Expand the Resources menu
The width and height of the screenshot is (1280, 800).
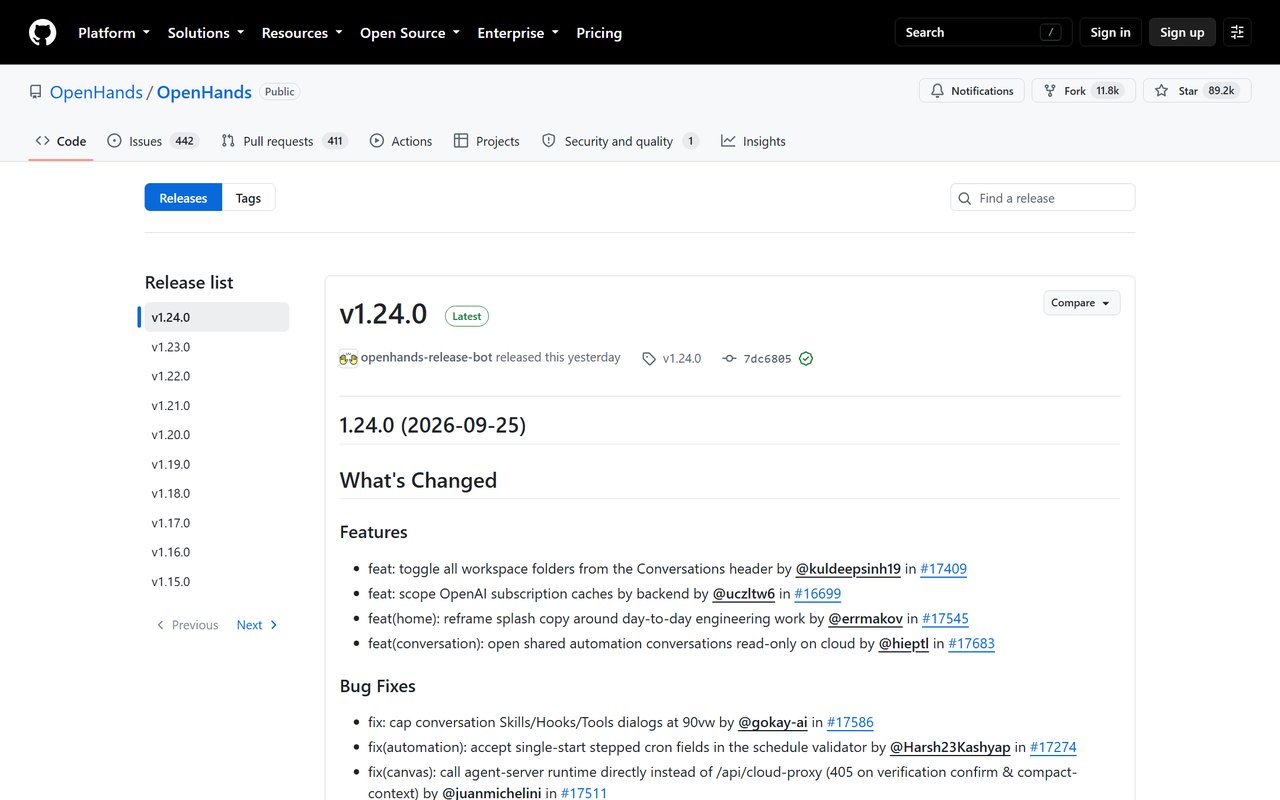[x=302, y=33]
